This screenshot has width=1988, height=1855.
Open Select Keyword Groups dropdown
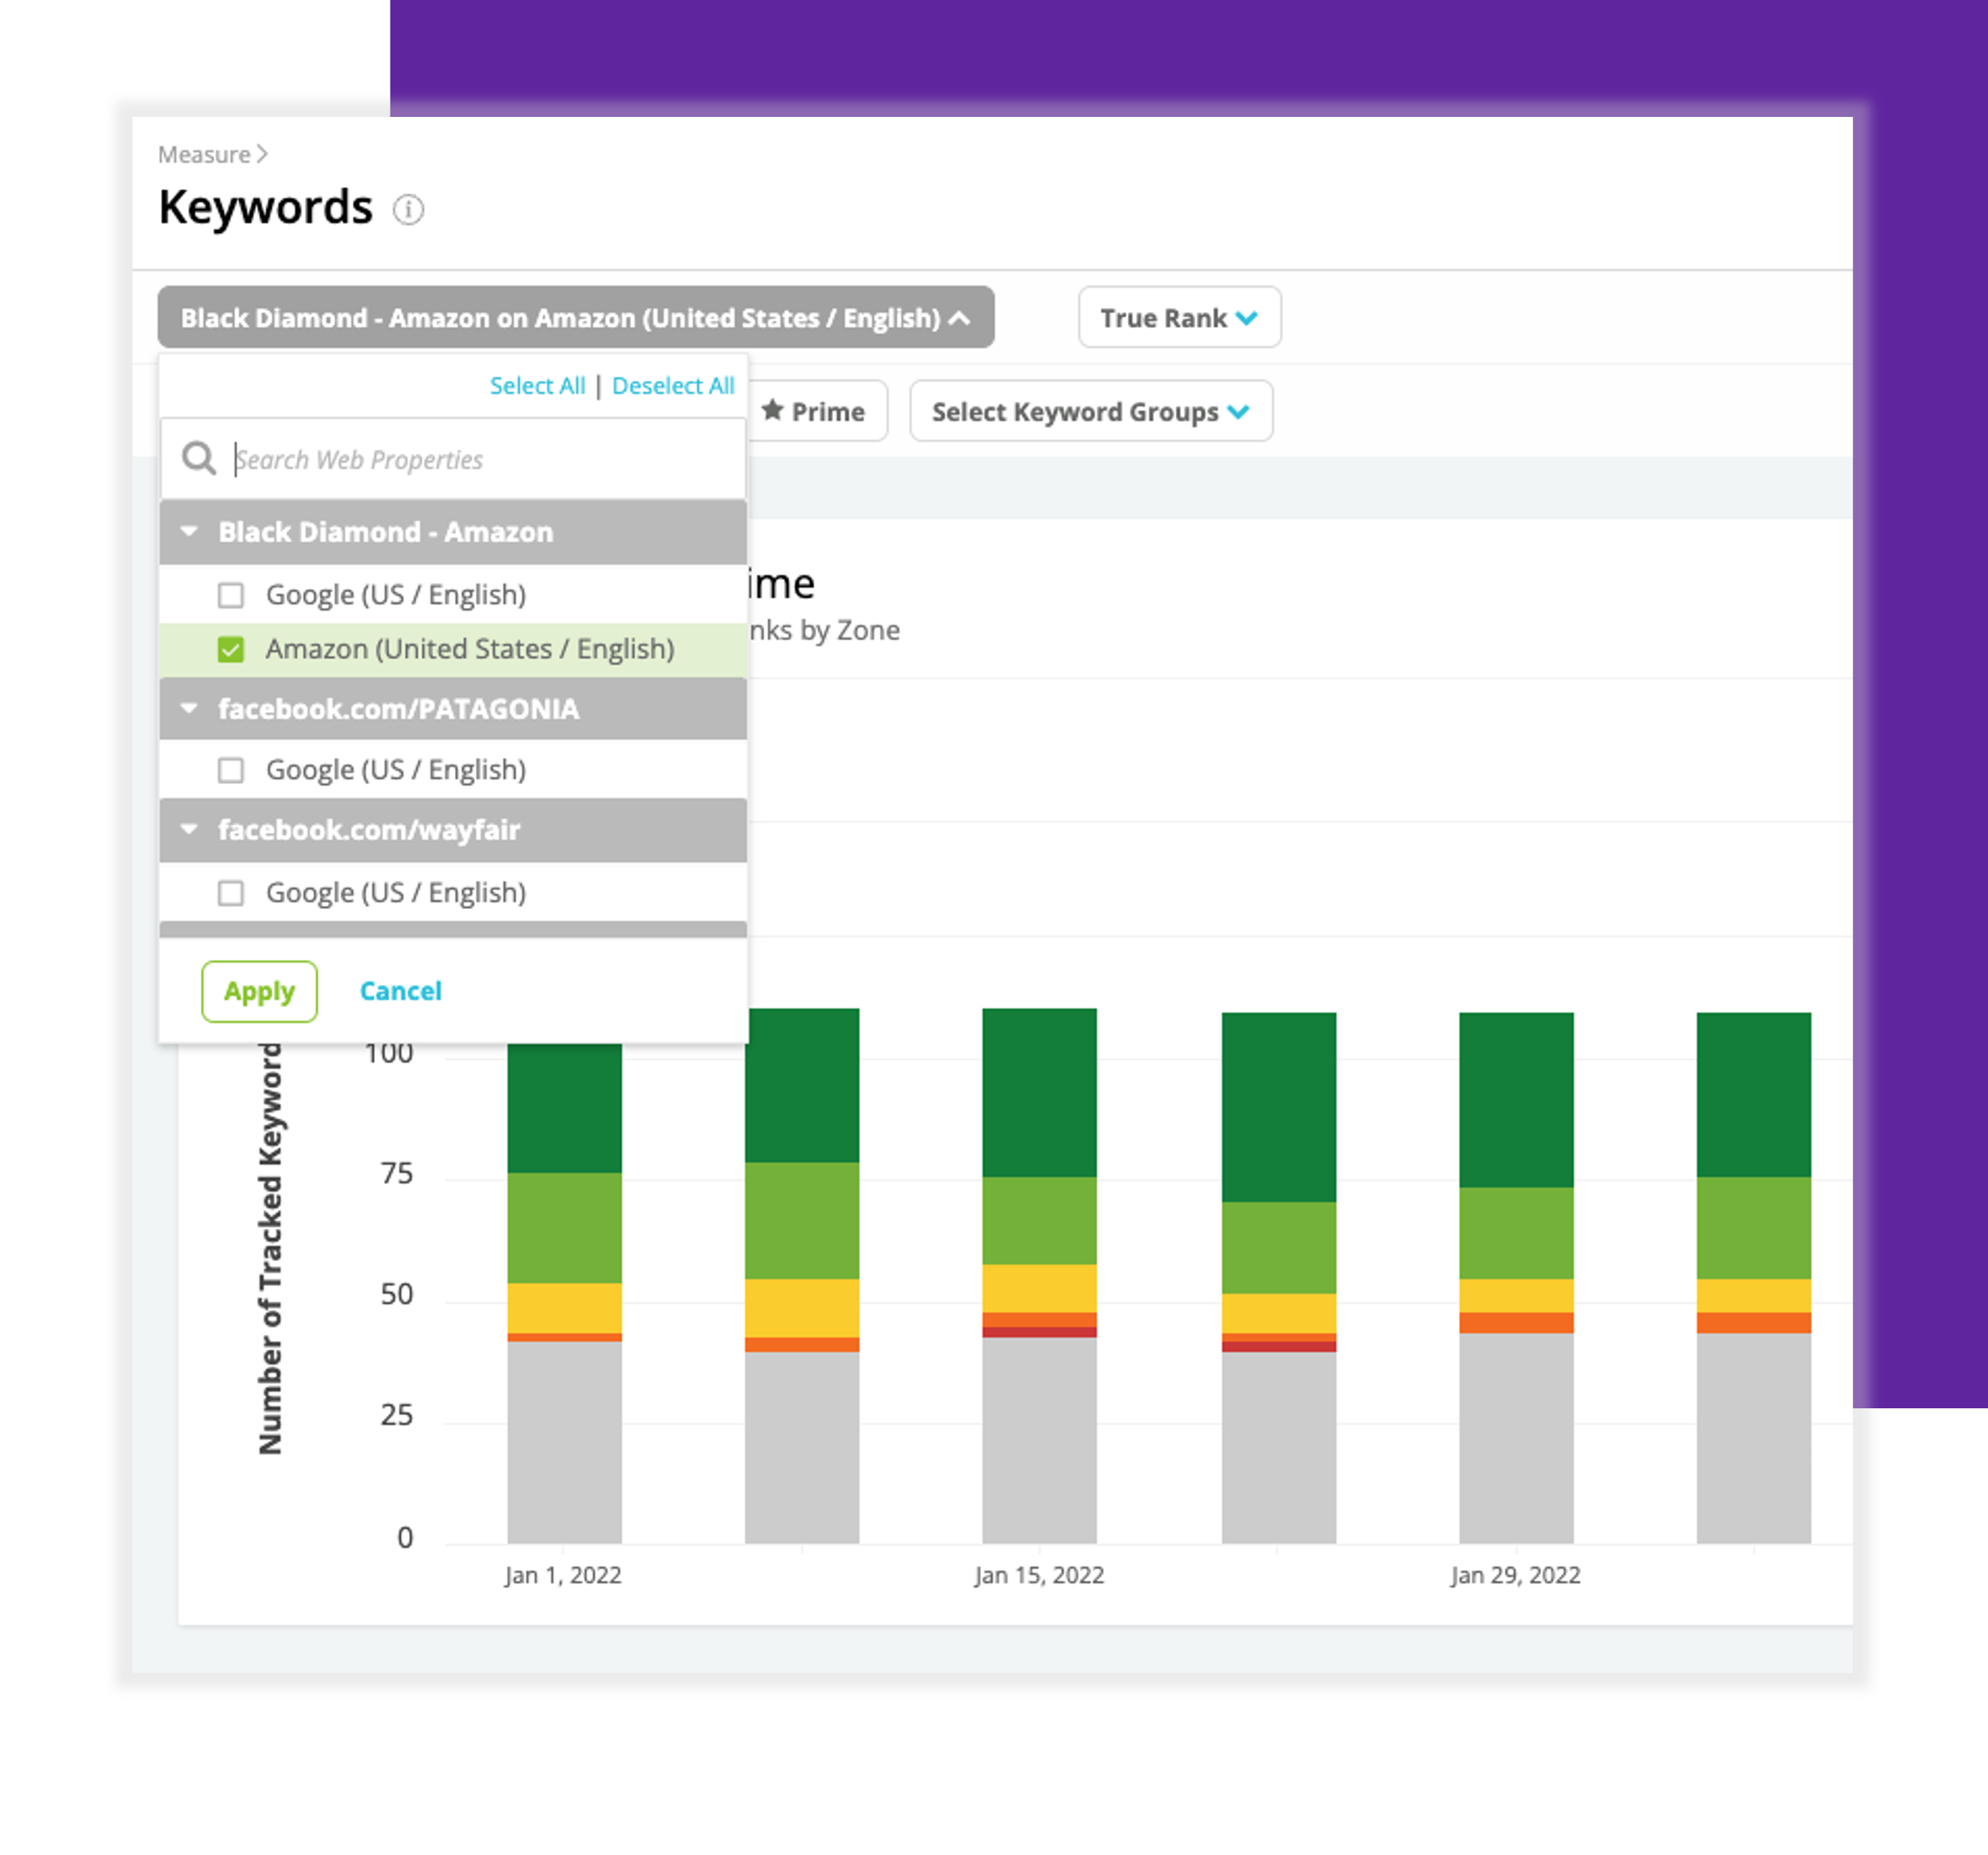coord(1091,411)
